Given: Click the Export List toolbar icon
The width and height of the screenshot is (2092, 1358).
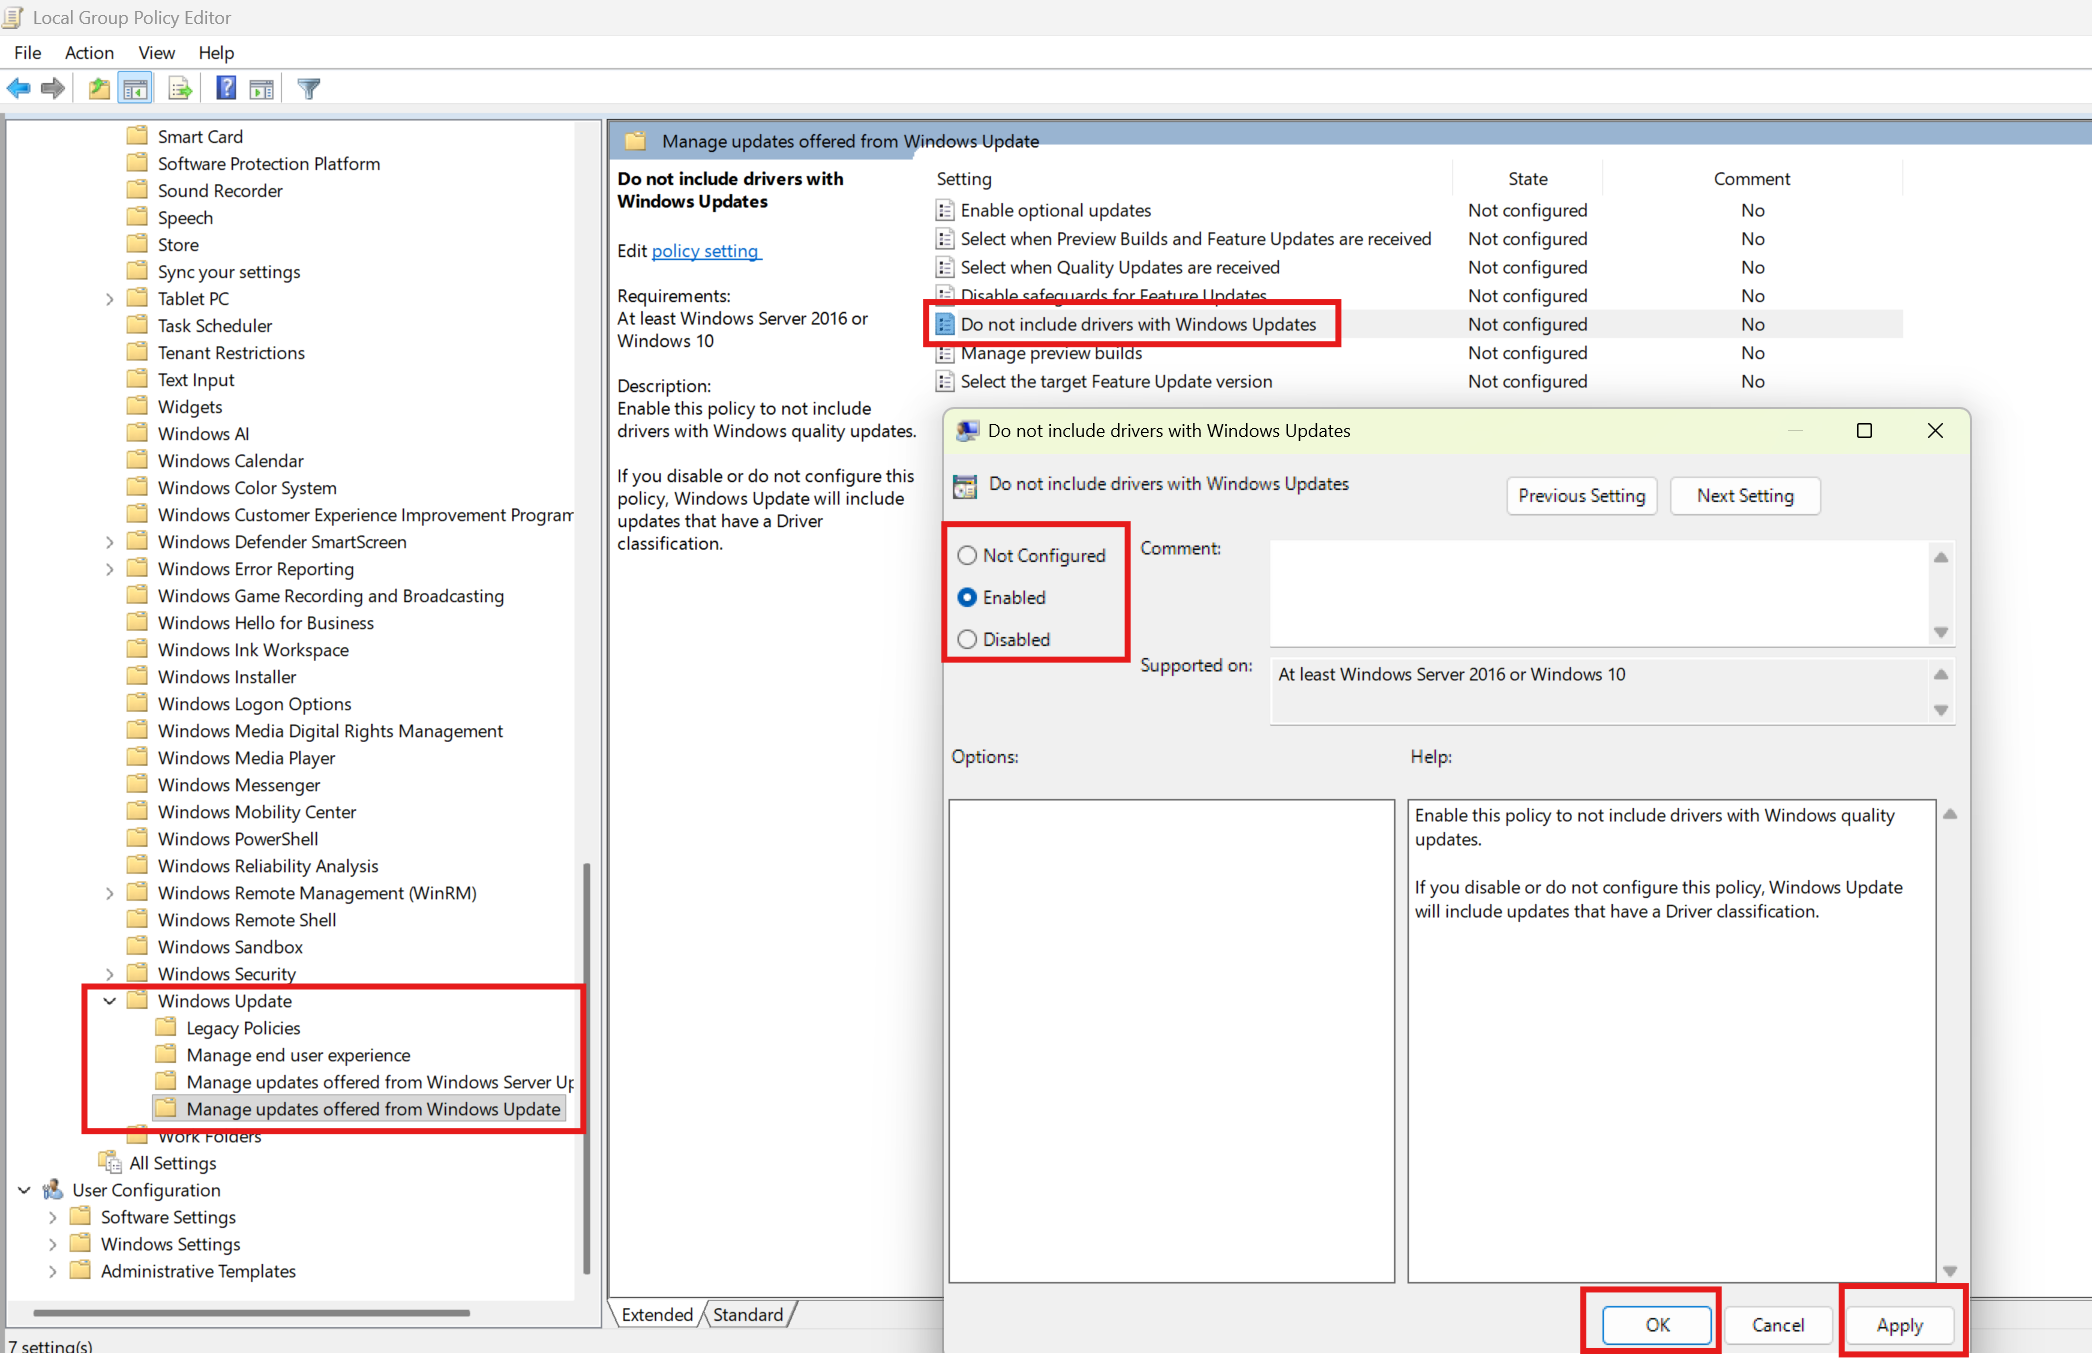Looking at the screenshot, I should pos(180,89).
